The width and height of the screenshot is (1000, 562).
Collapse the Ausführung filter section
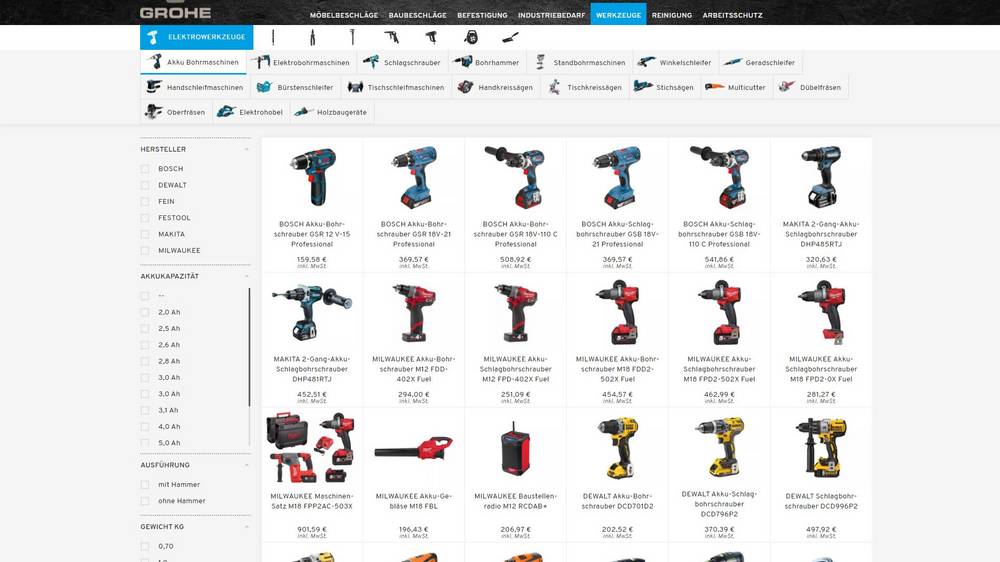[246, 465]
